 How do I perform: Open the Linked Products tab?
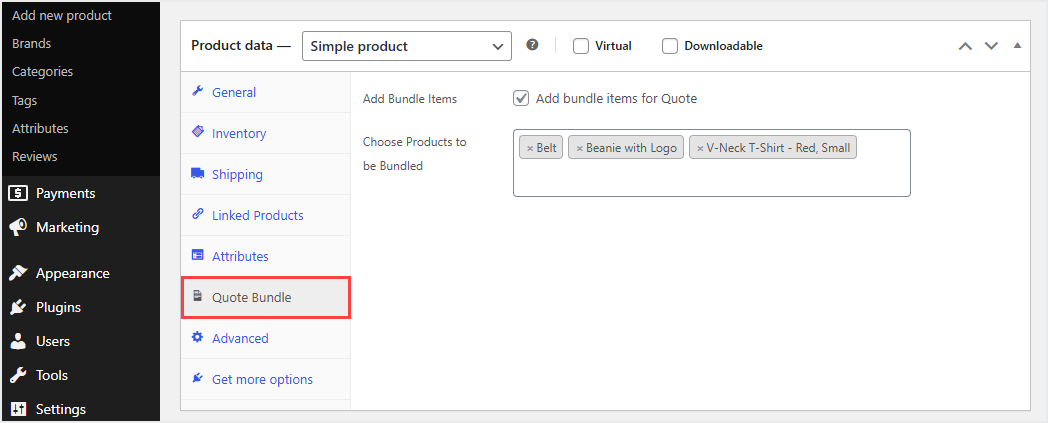[x=257, y=215]
